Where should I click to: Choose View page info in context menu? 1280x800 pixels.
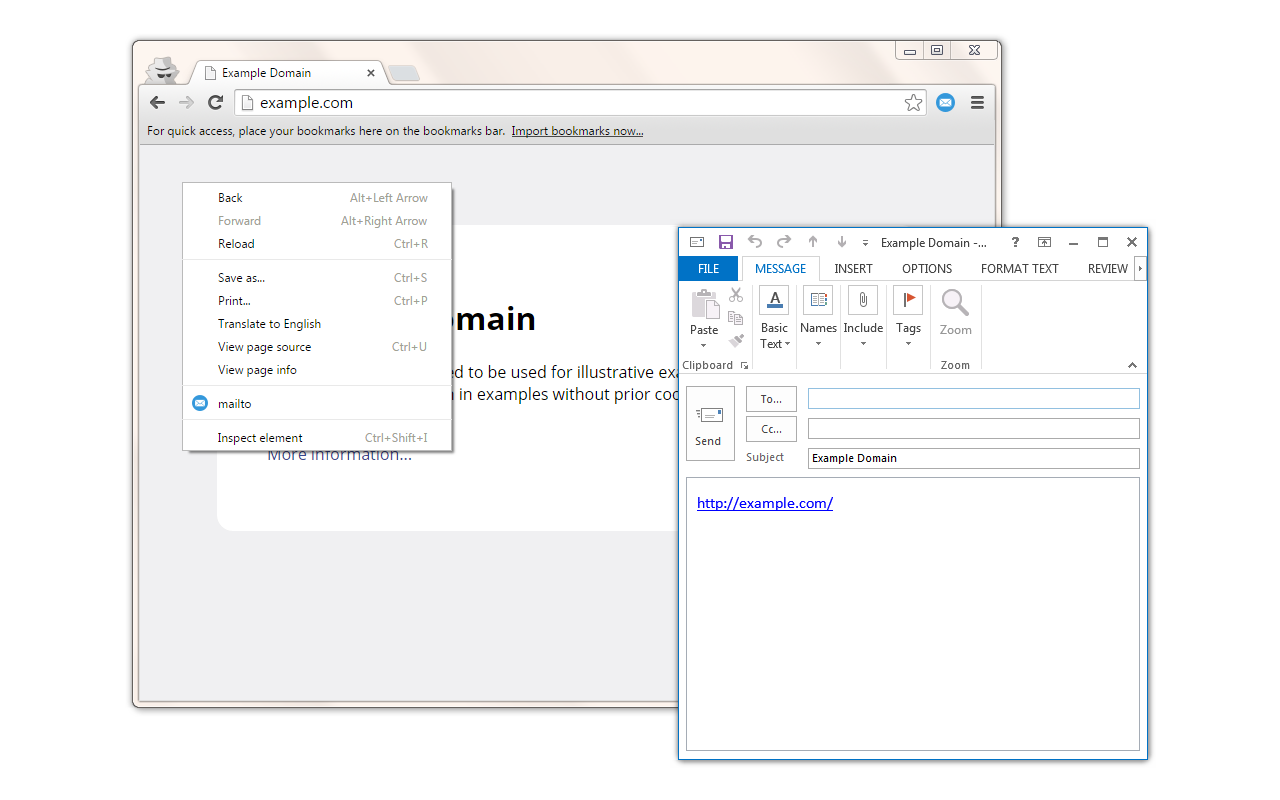(317, 370)
